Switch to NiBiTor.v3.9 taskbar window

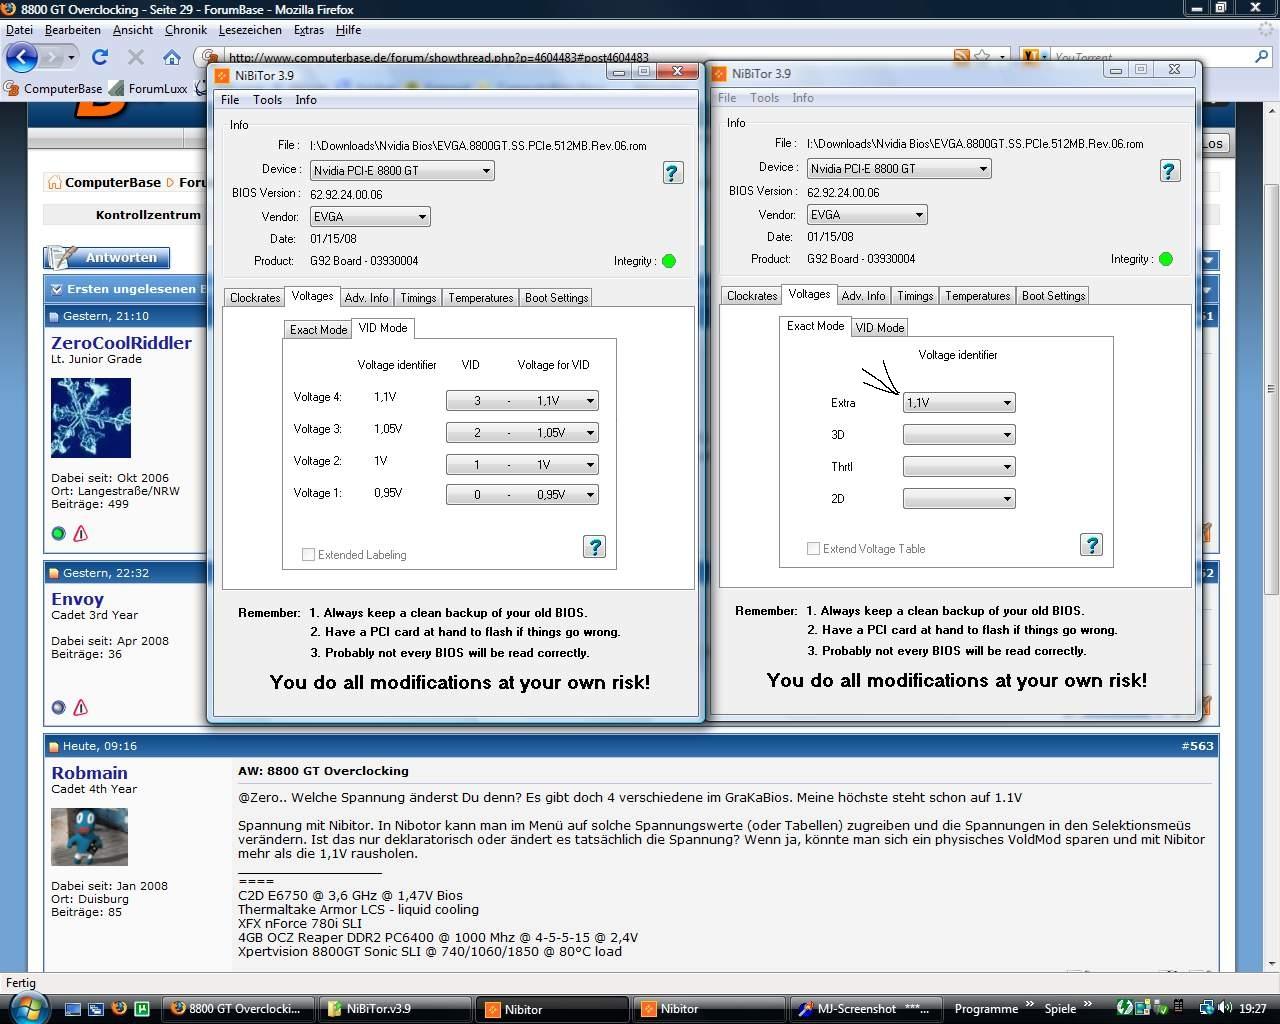(x=394, y=1009)
